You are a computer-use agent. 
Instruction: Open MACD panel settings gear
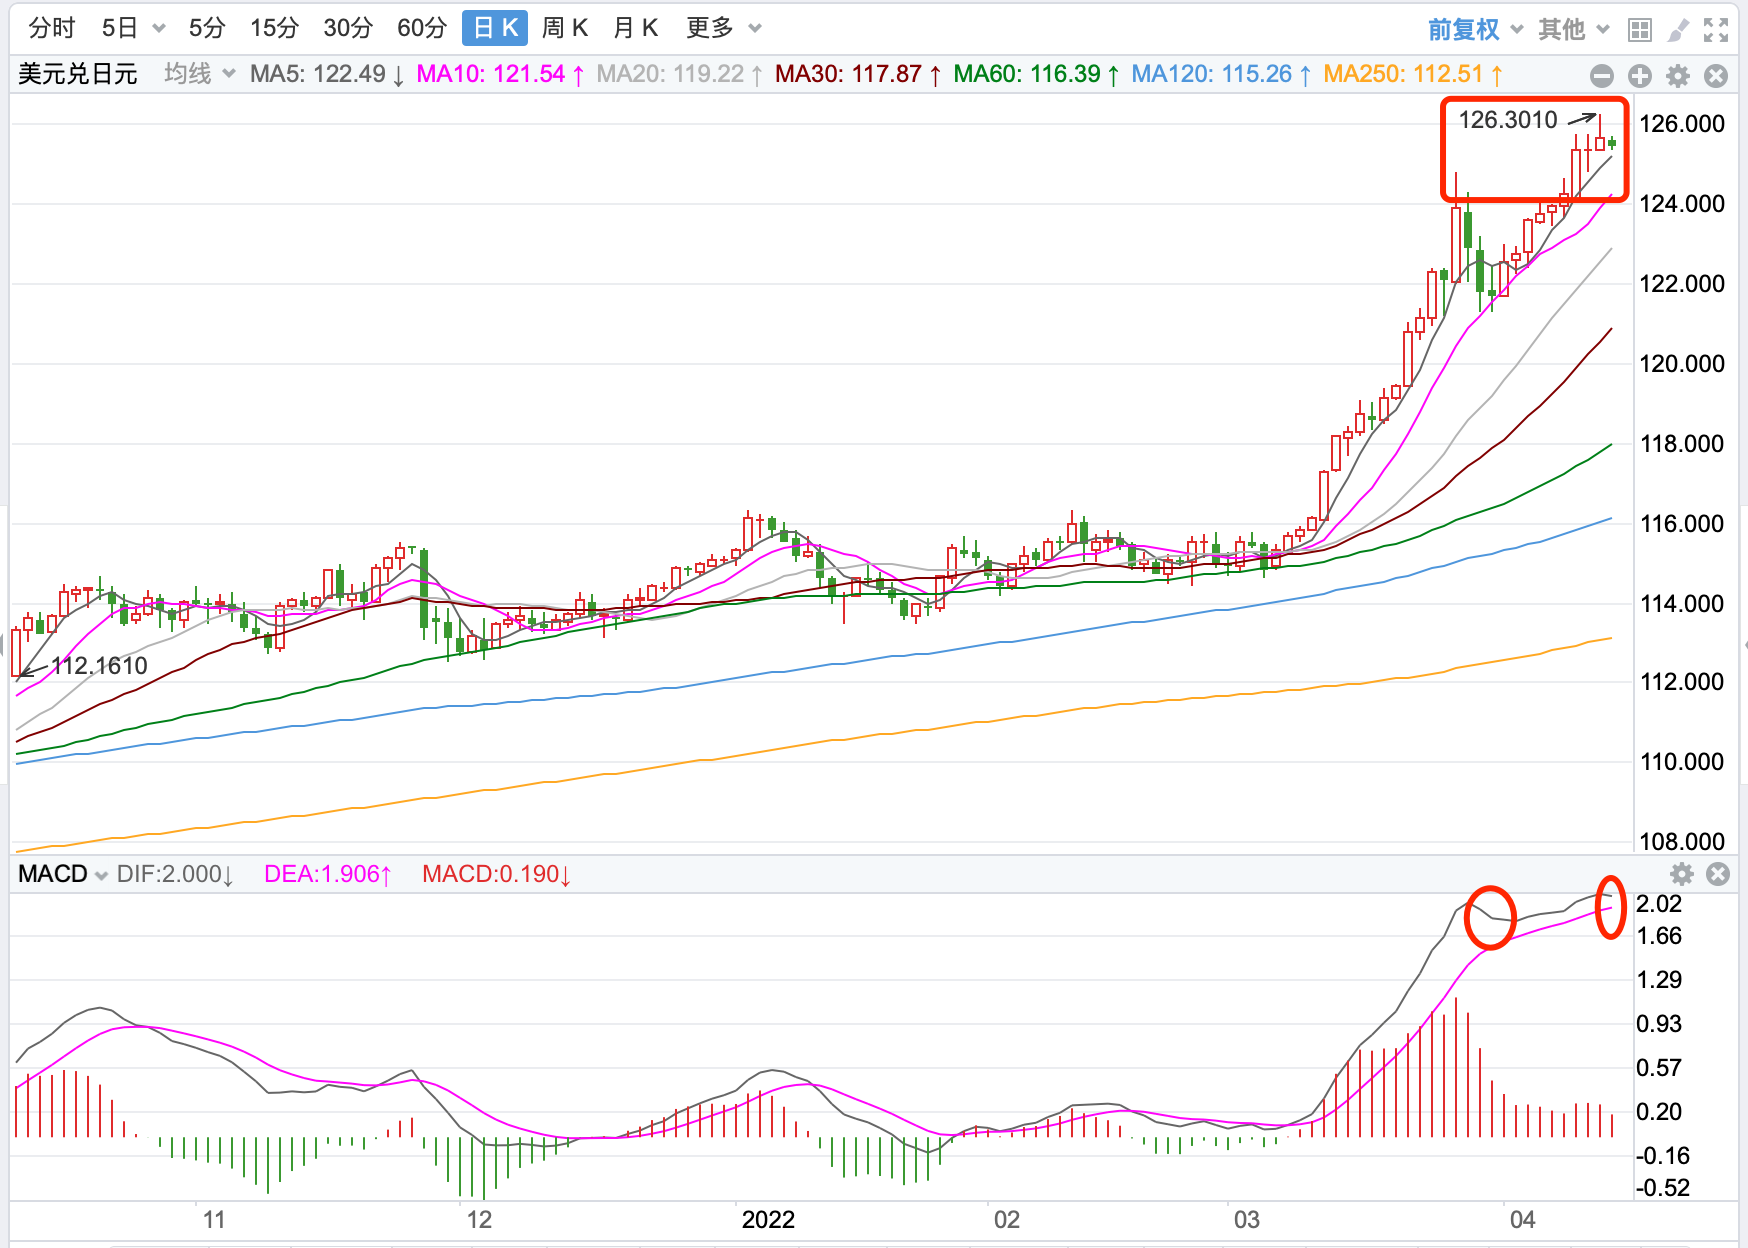[1682, 875]
